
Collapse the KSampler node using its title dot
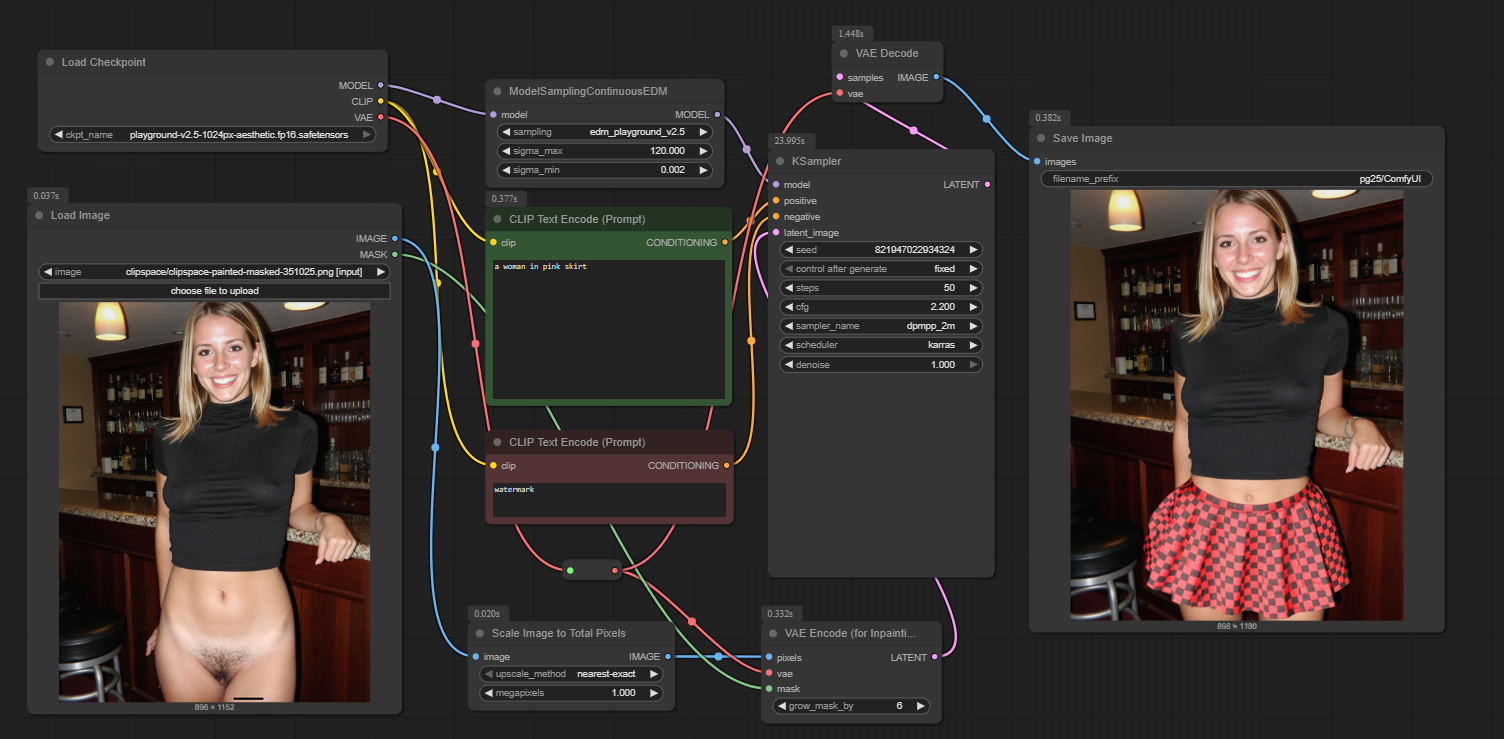(780, 161)
